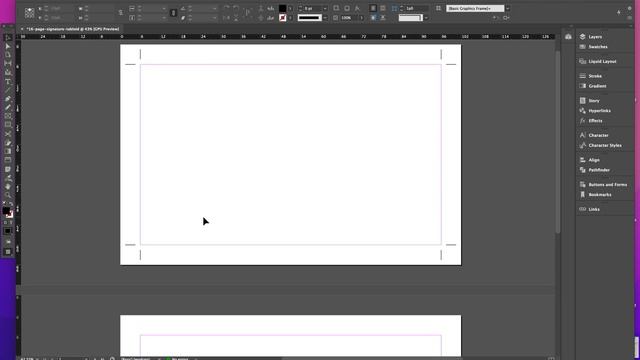Click the opacity 100% field

coord(349,18)
